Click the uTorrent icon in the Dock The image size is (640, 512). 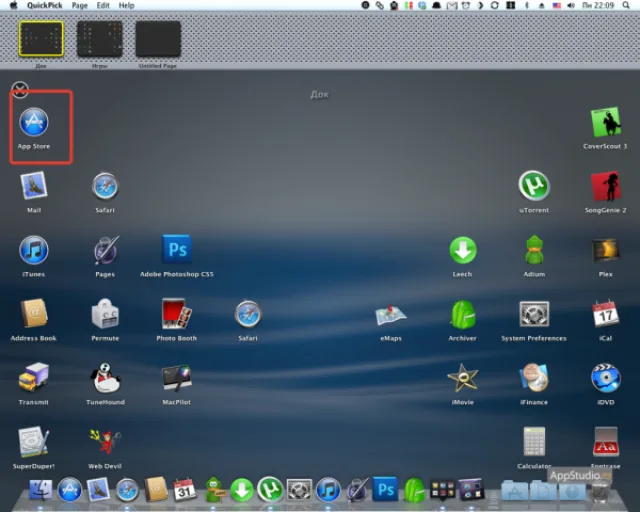[x=270, y=489]
